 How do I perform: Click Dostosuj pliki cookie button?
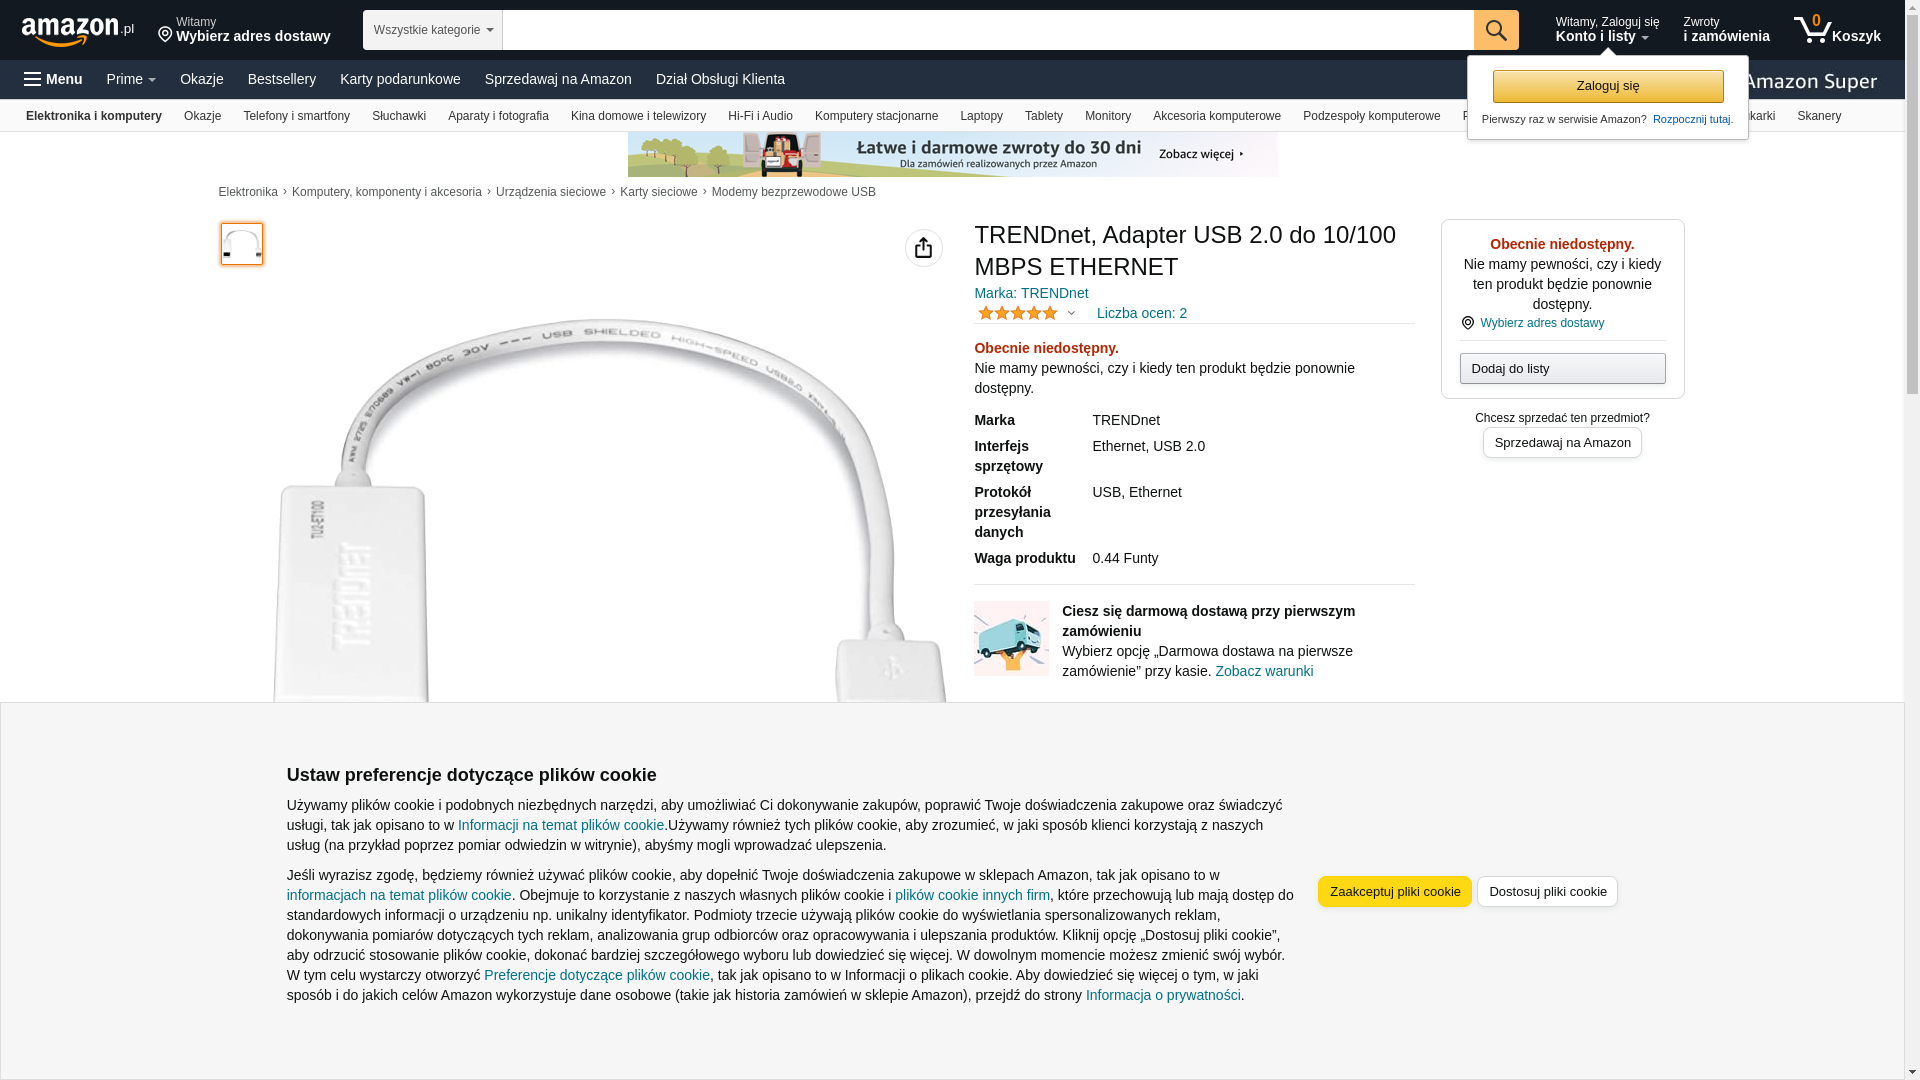point(1547,892)
